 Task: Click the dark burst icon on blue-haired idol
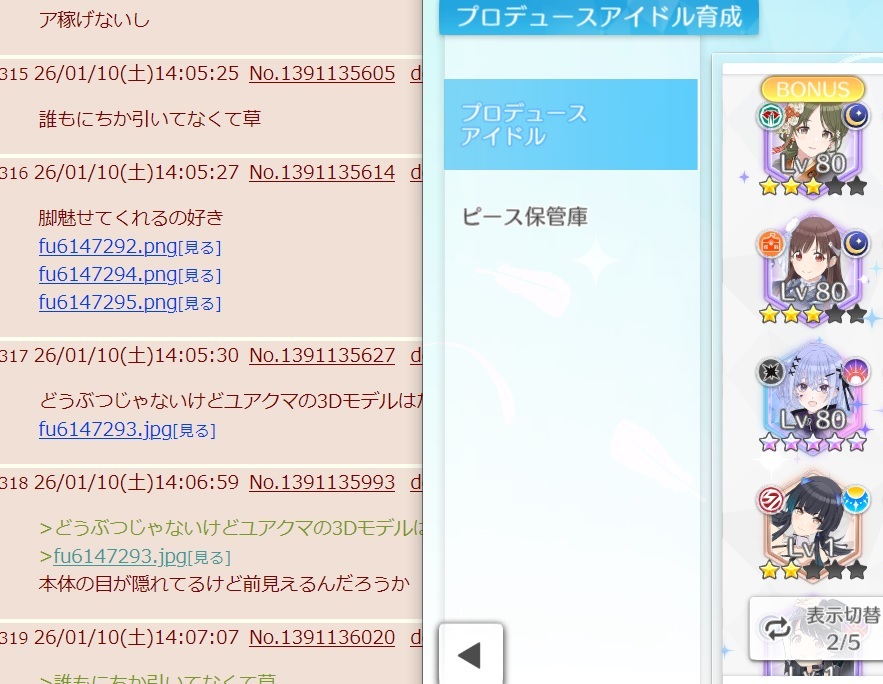pyautogui.click(x=770, y=372)
